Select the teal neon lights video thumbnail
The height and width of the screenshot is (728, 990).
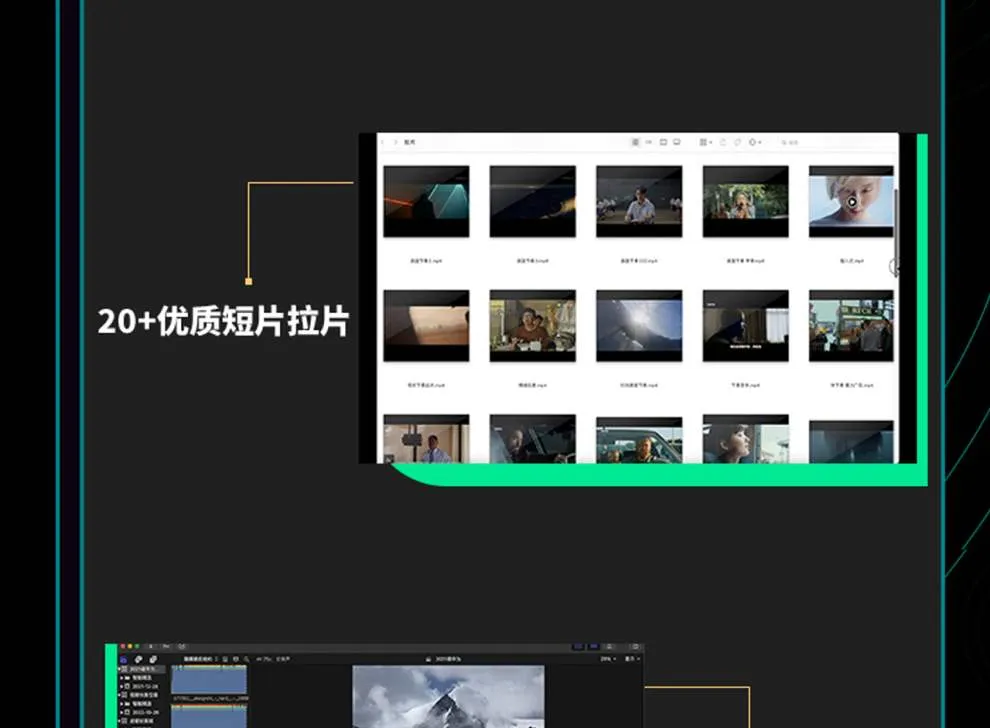(x=426, y=202)
